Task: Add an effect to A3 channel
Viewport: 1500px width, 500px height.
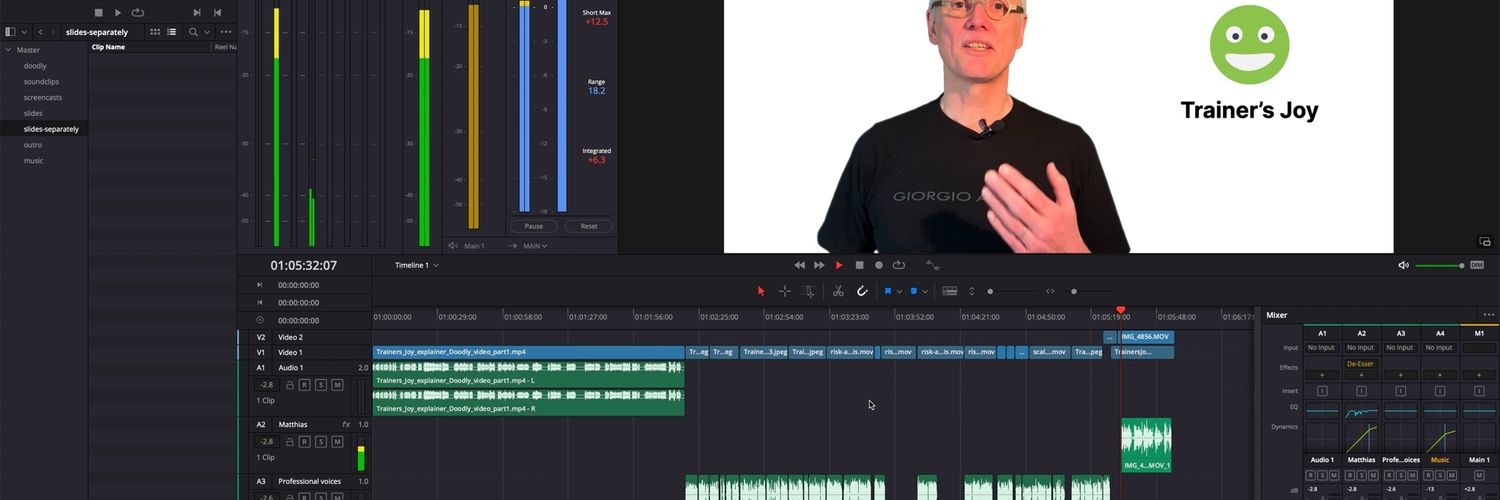Action: (x=1400, y=376)
